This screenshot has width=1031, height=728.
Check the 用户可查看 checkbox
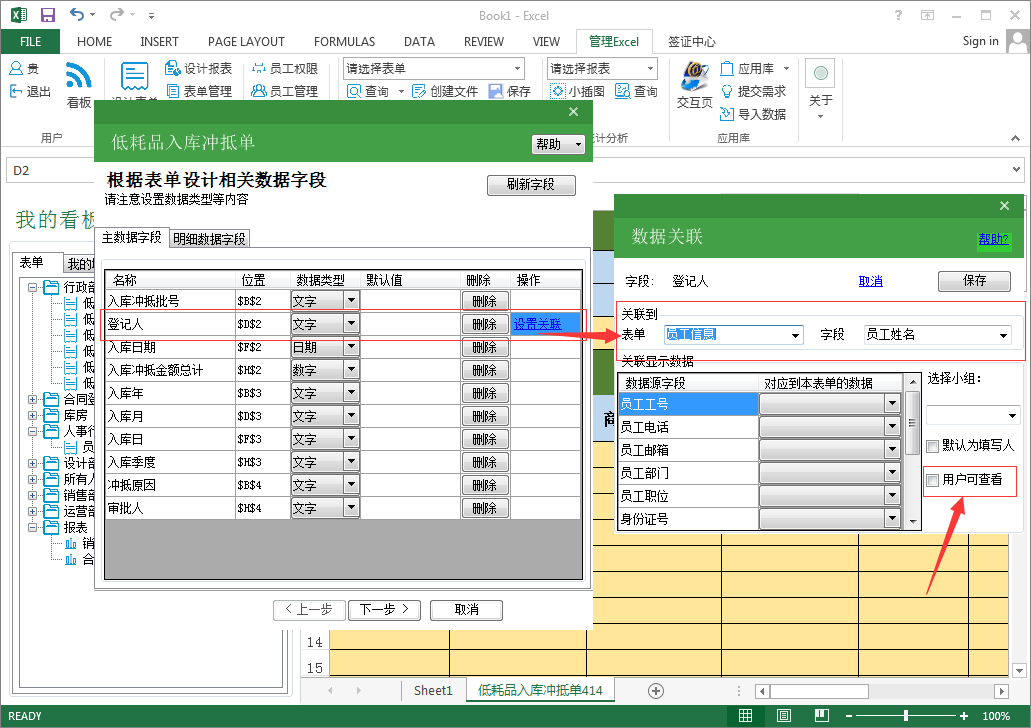point(932,480)
